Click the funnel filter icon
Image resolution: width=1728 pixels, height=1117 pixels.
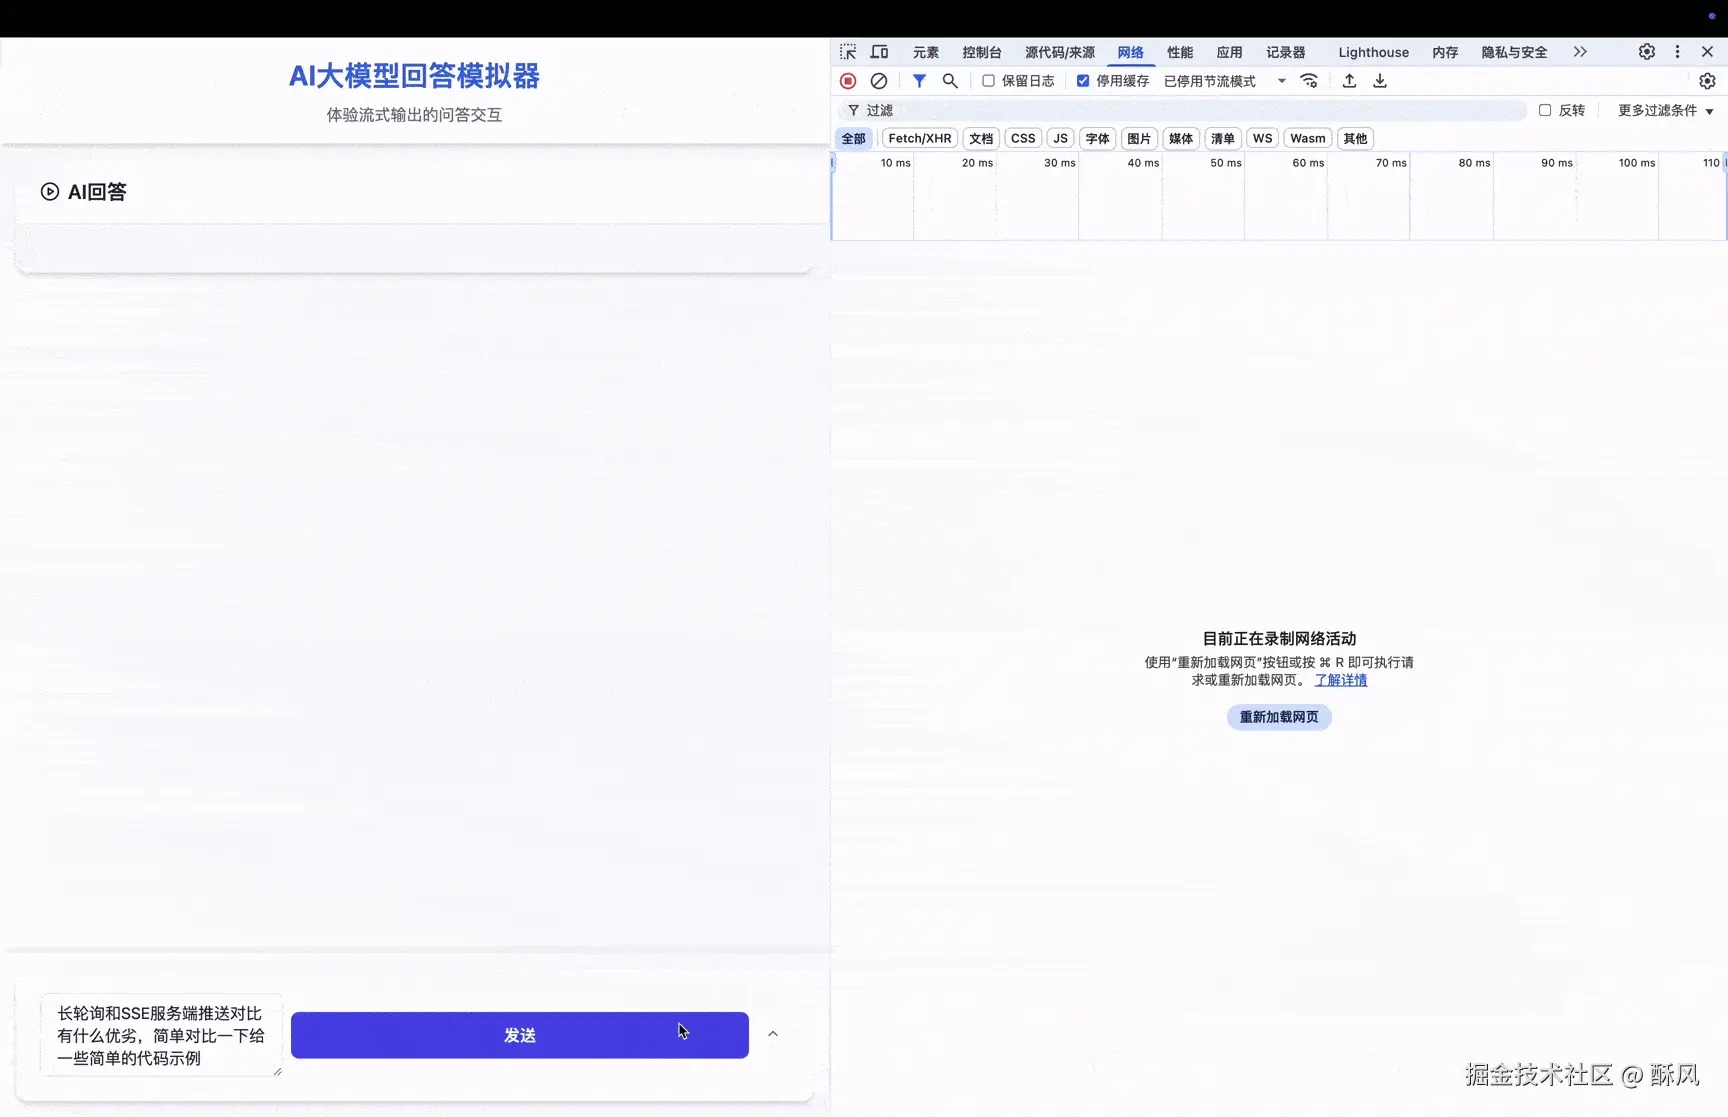pos(919,81)
